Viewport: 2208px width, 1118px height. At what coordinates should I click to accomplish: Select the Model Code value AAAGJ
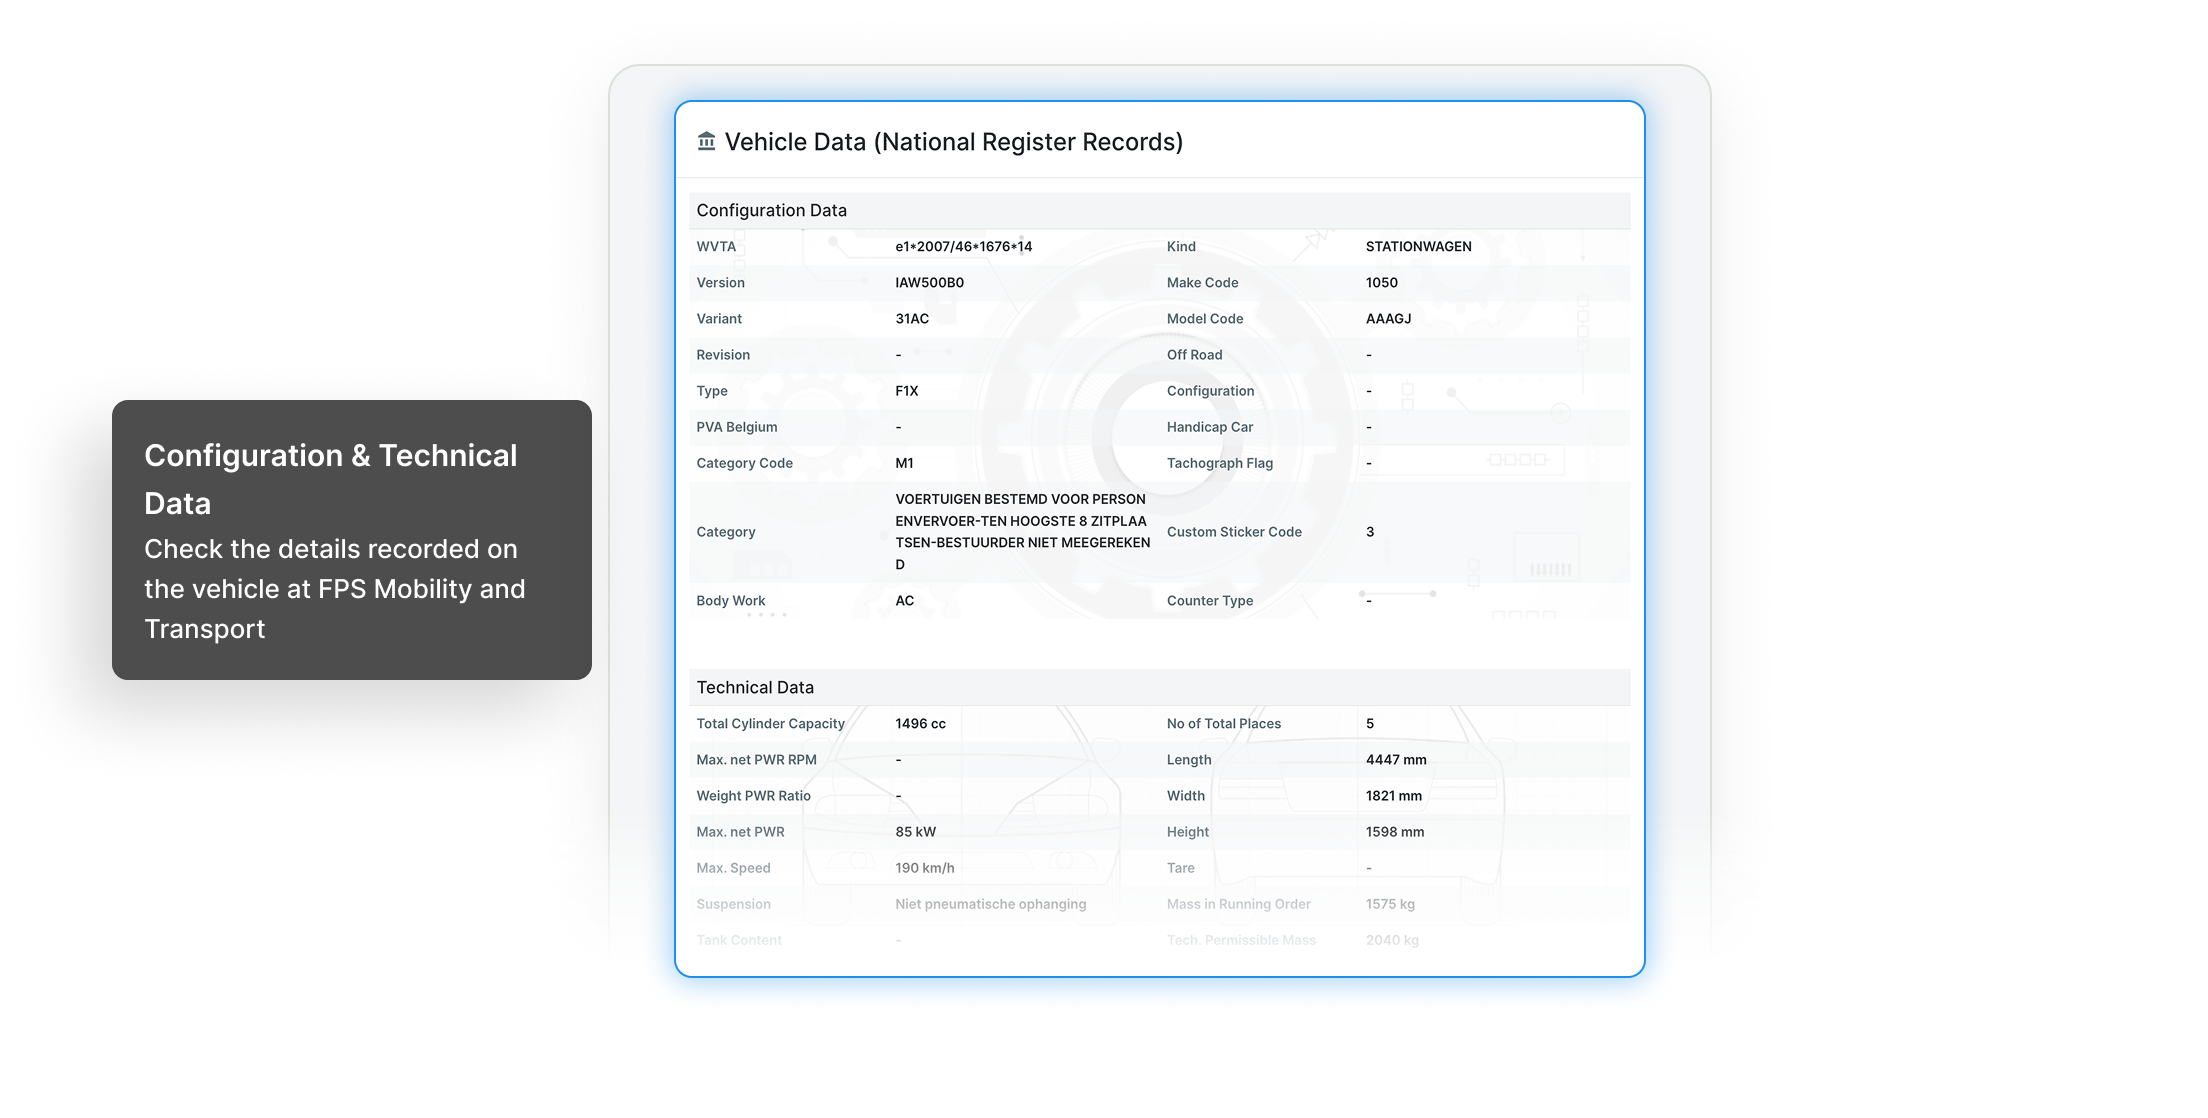coord(1388,318)
